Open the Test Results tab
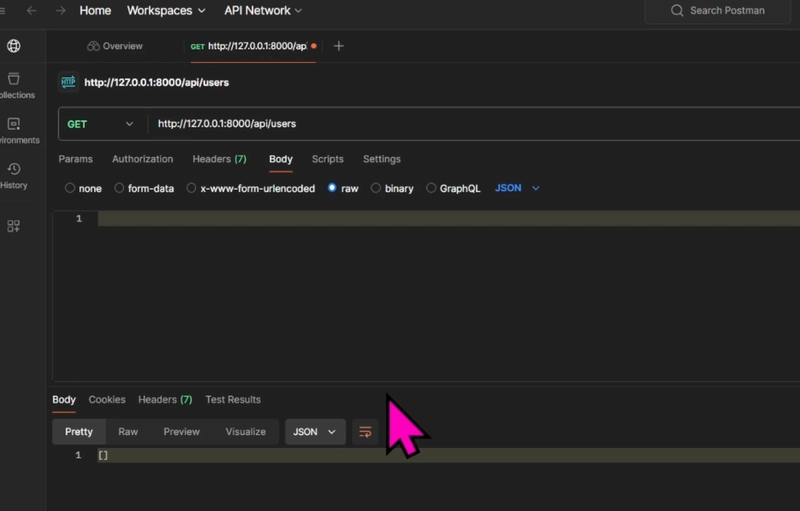Screen dimensions: 800x511 [233, 400]
